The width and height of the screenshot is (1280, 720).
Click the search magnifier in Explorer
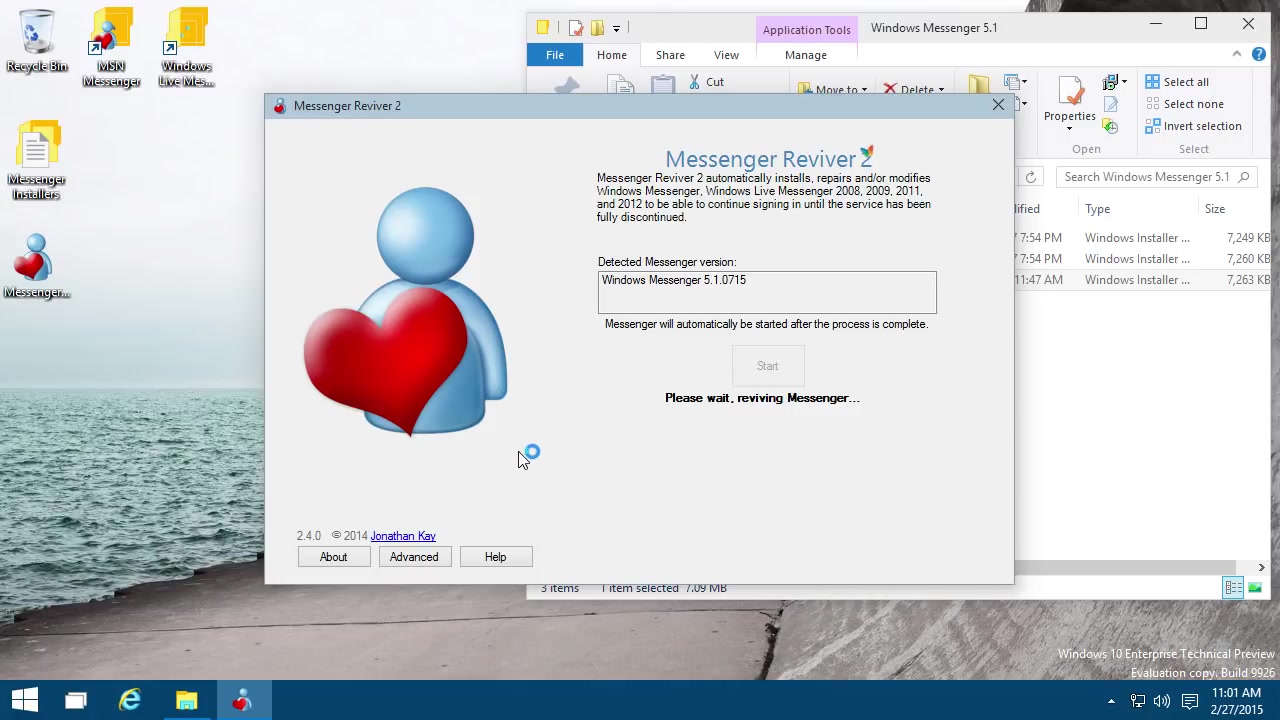pos(1244,177)
